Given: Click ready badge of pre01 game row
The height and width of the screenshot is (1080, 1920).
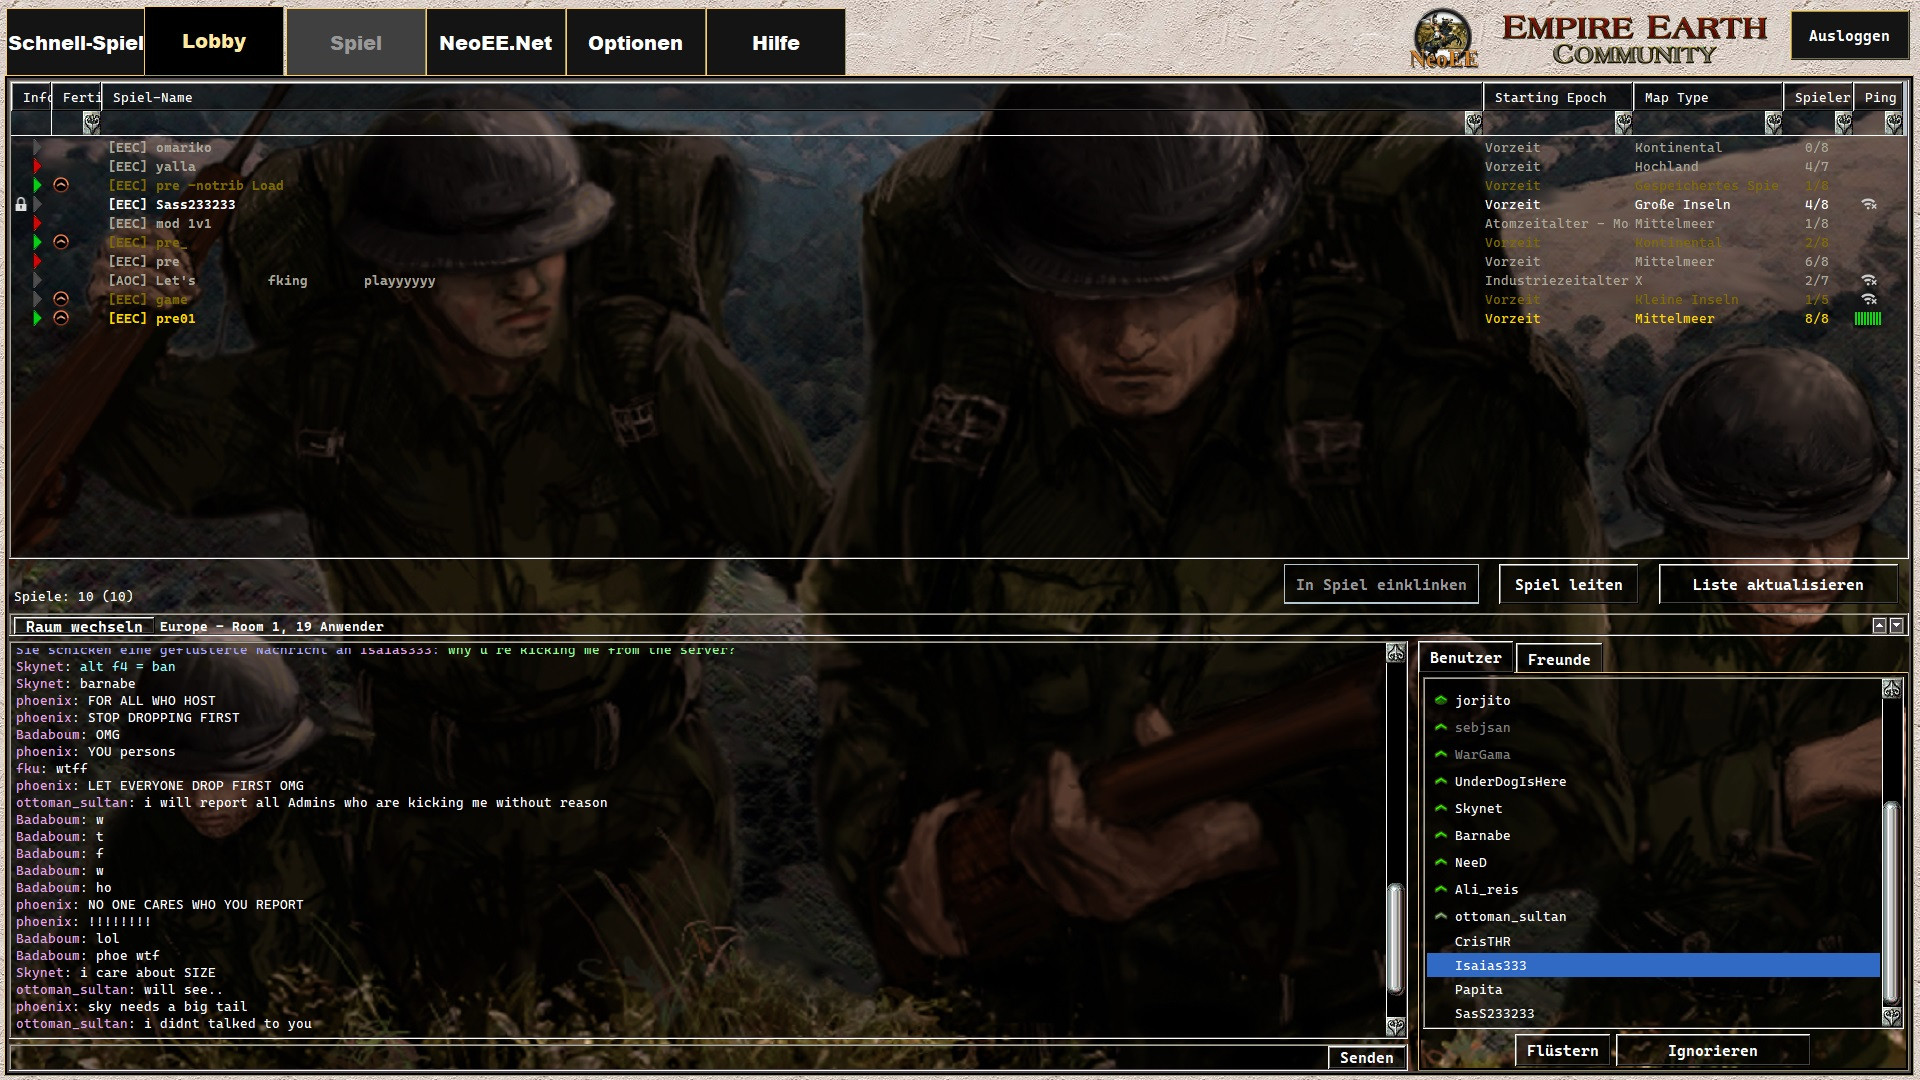Looking at the screenshot, I should [x=61, y=318].
